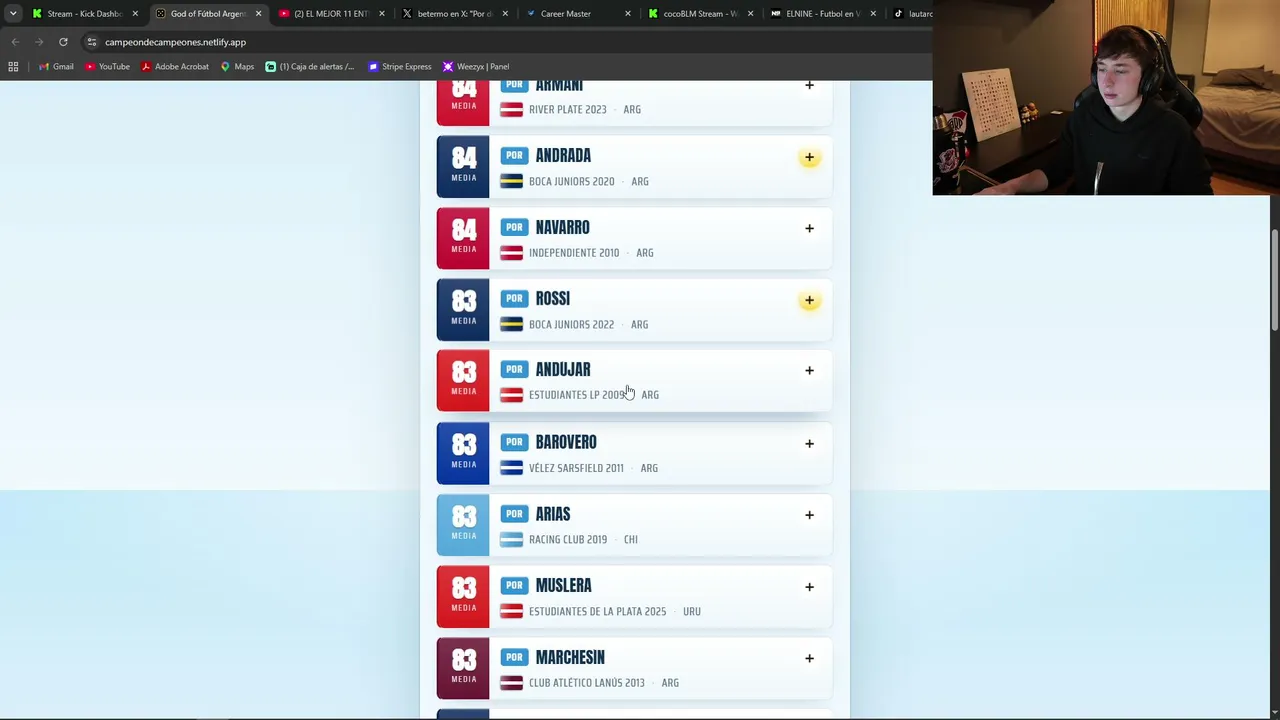Click the browser forward arrow
Image resolution: width=1280 pixels, height=720 pixels.
point(39,42)
